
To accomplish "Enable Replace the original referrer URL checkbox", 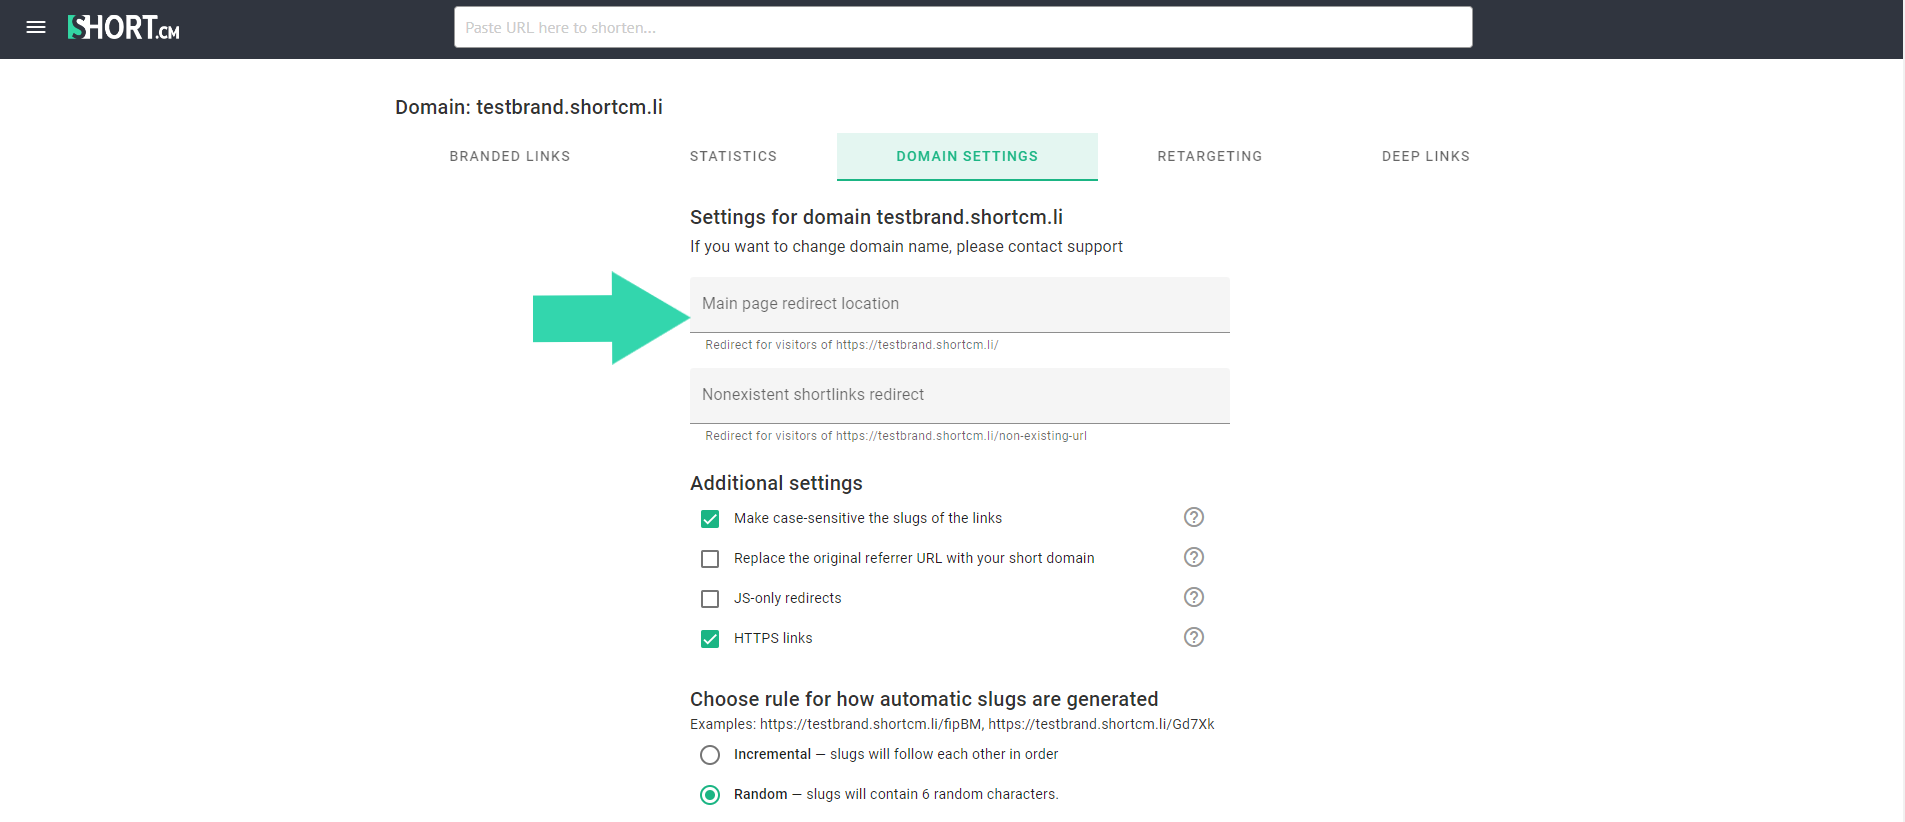I will [x=710, y=559].
